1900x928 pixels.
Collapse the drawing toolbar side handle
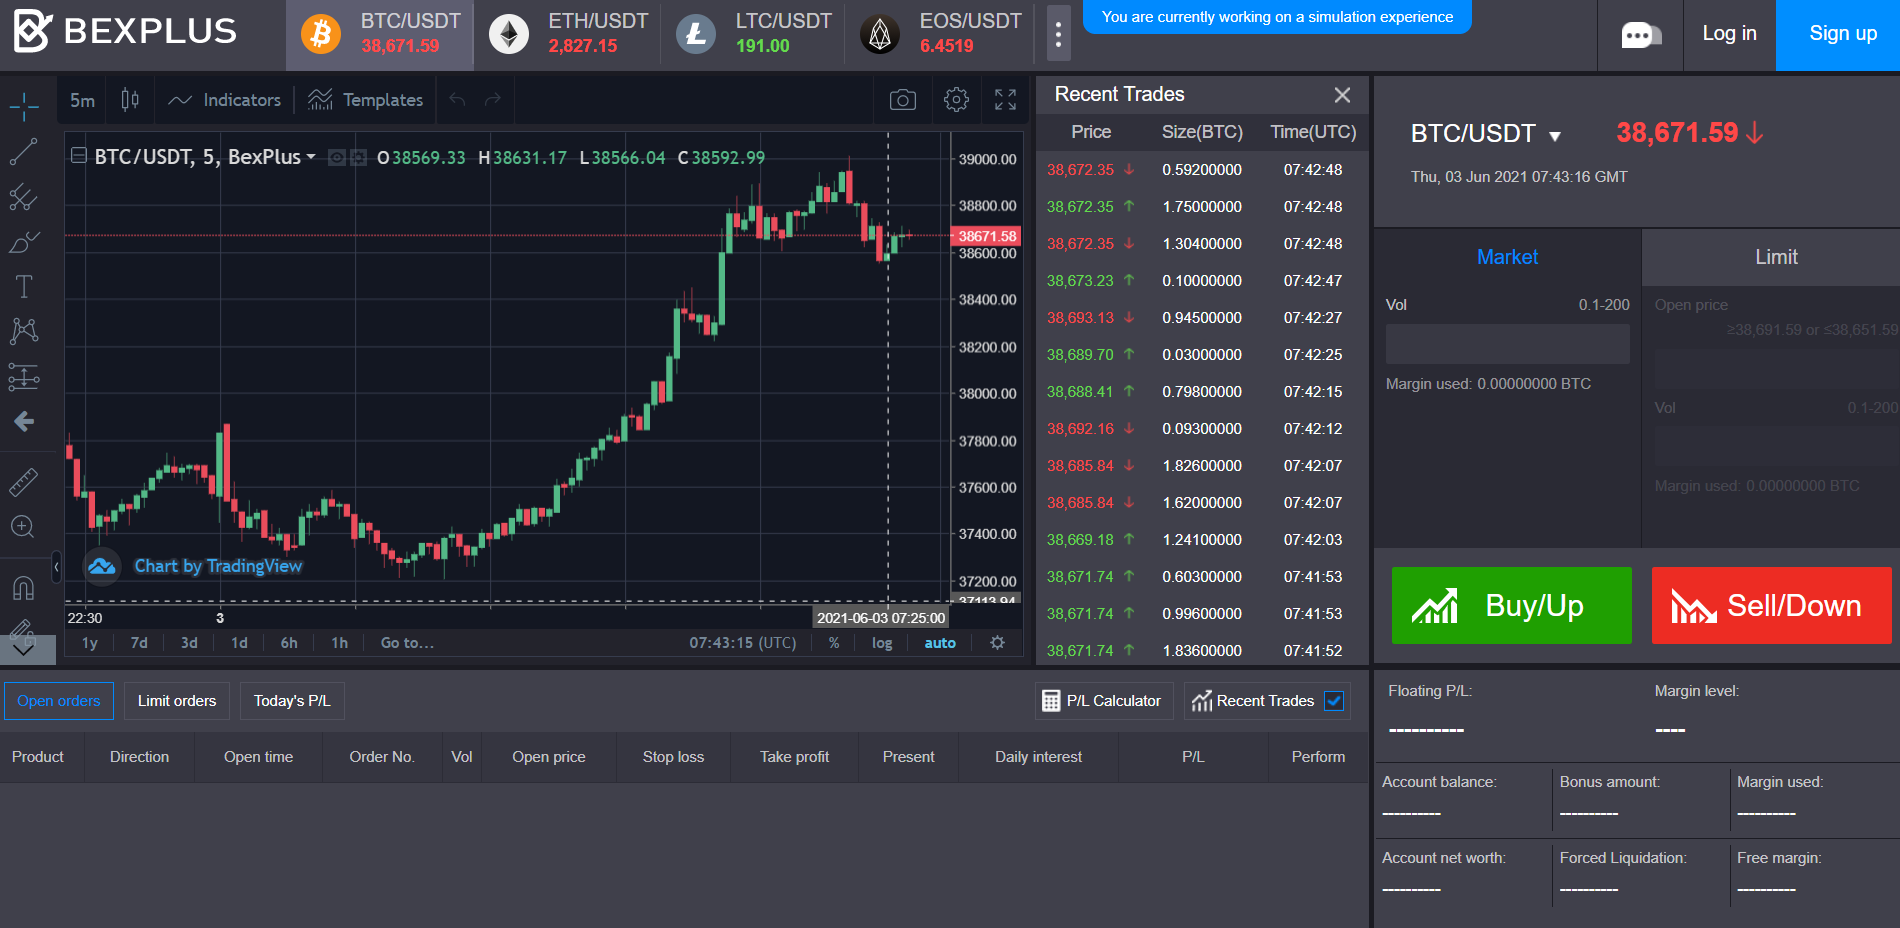point(56,567)
